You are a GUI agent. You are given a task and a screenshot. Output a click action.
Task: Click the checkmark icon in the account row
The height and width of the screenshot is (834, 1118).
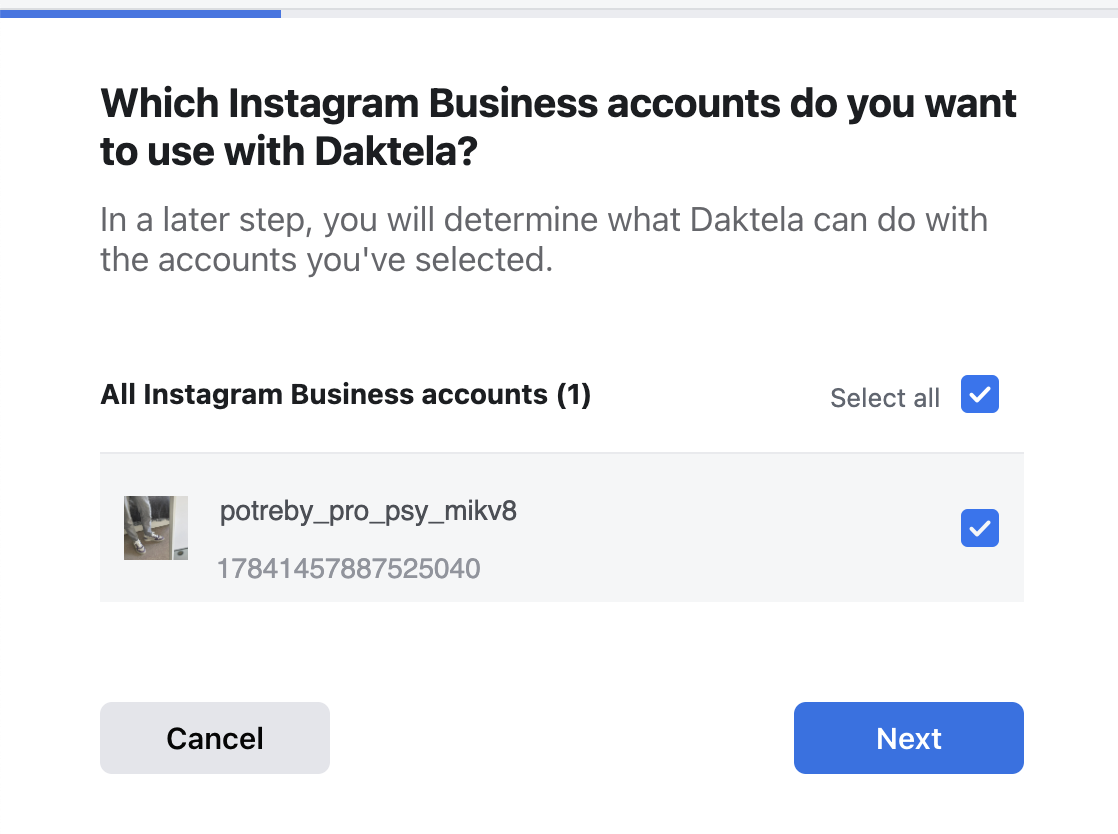point(980,528)
